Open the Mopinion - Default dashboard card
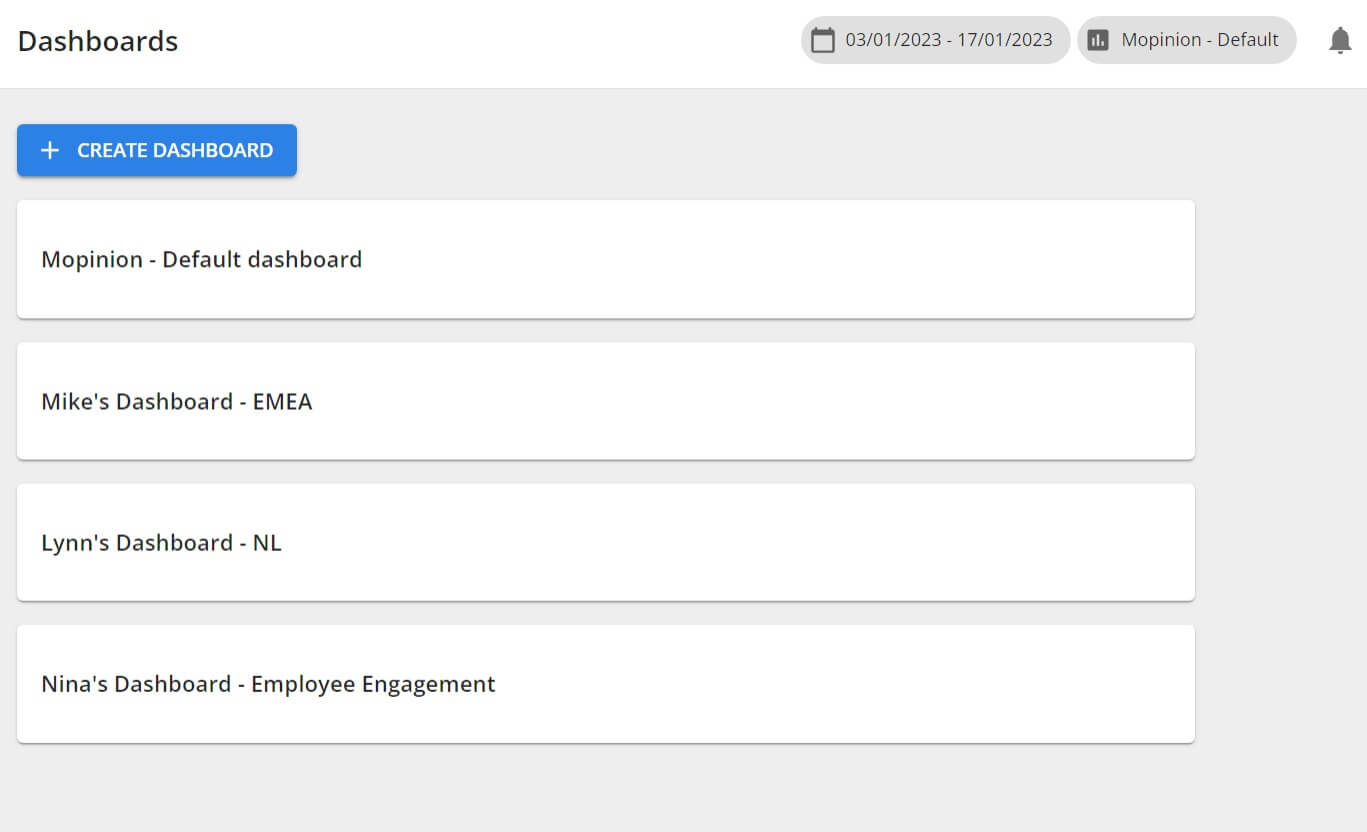1367x832 pixels. [605, 259]
